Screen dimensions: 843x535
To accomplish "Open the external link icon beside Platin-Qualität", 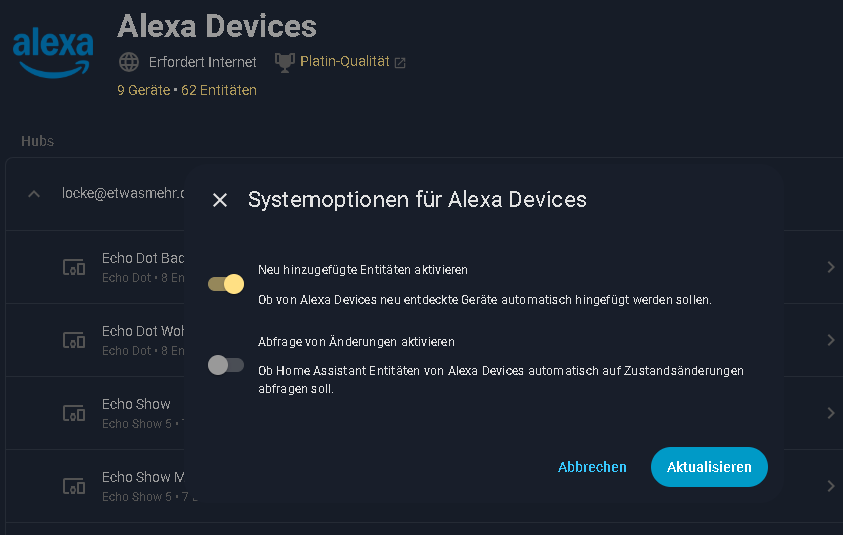I will [400, 63].
